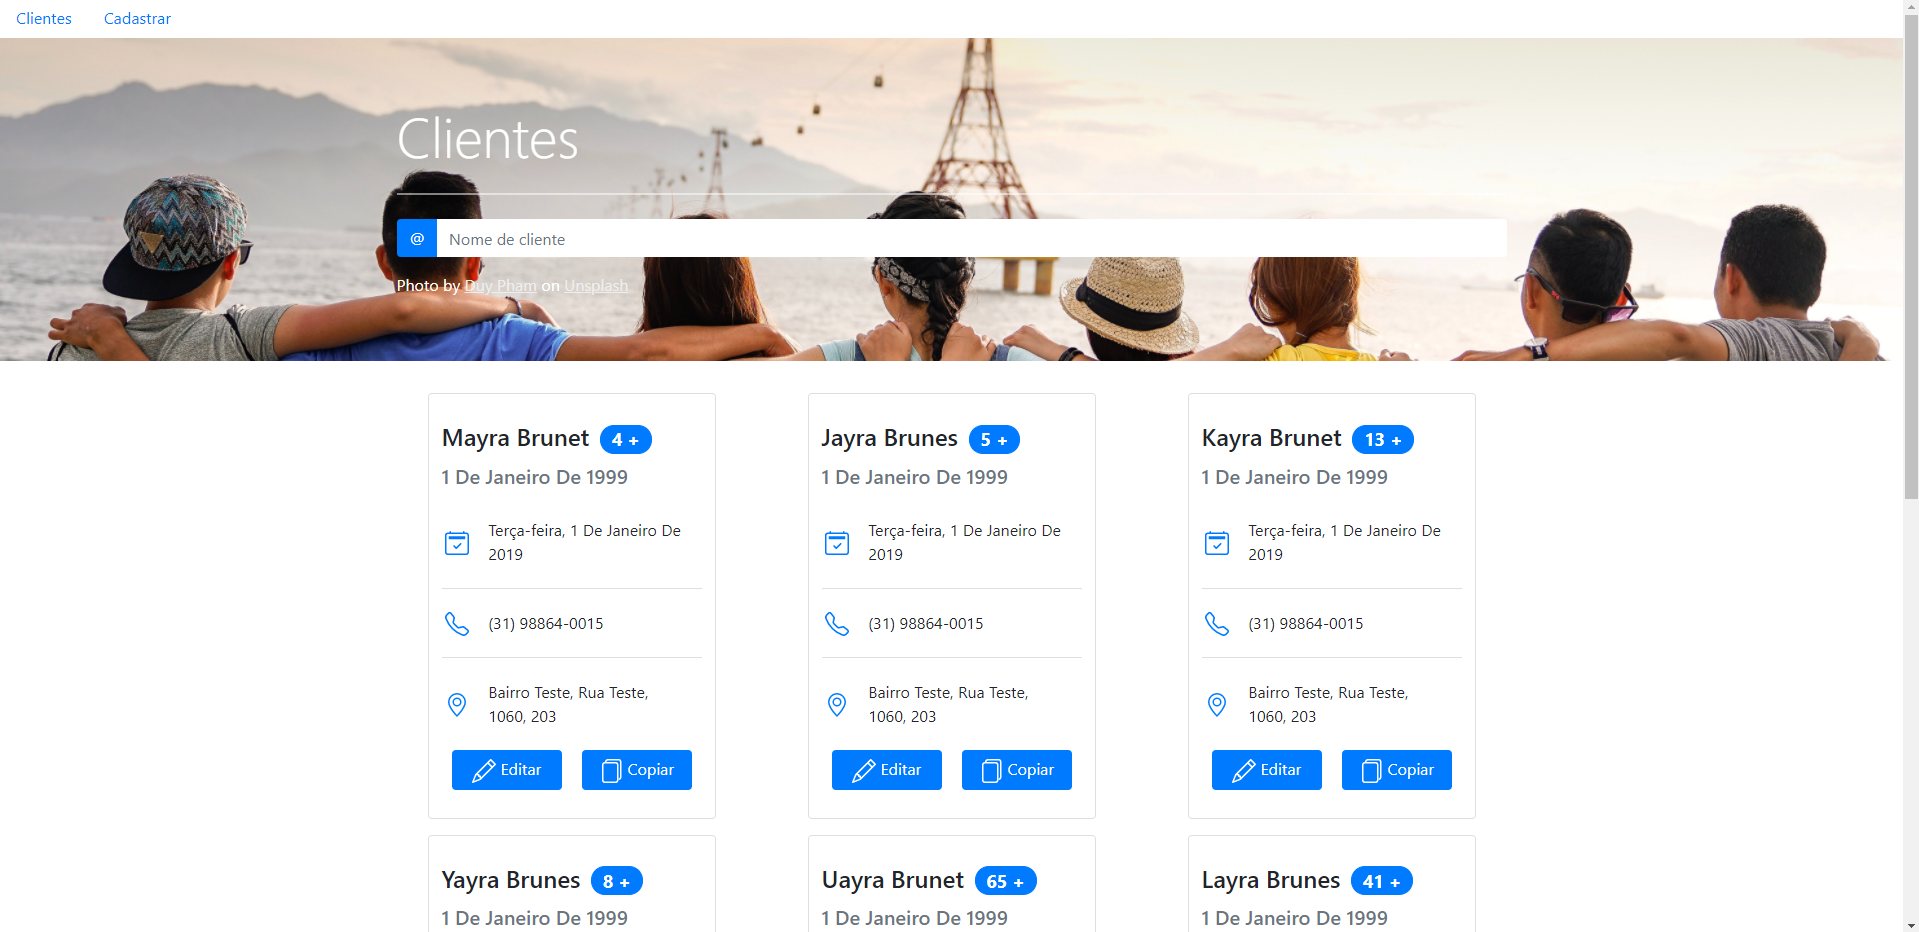Image resolution: width=1919 pixels, height=932 pixels.
Task: Click the 8 + badge on Yayra Brunes
Action: tap(617, 881)
